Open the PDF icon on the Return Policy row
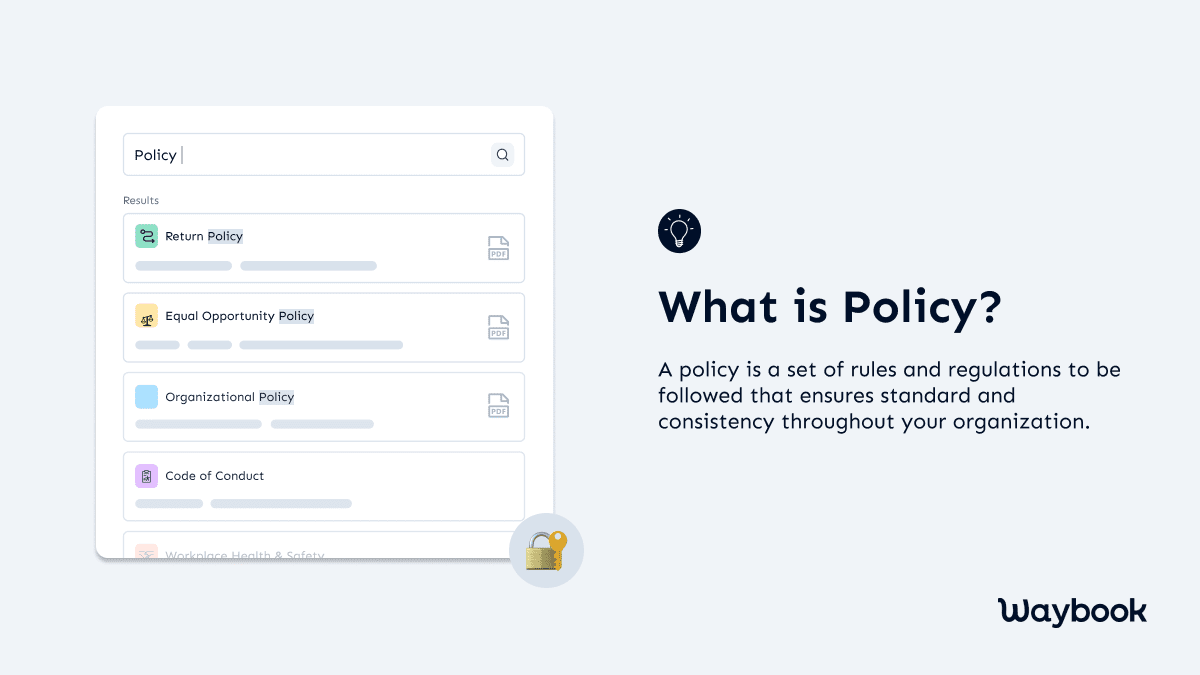 [x=498, y=247]
